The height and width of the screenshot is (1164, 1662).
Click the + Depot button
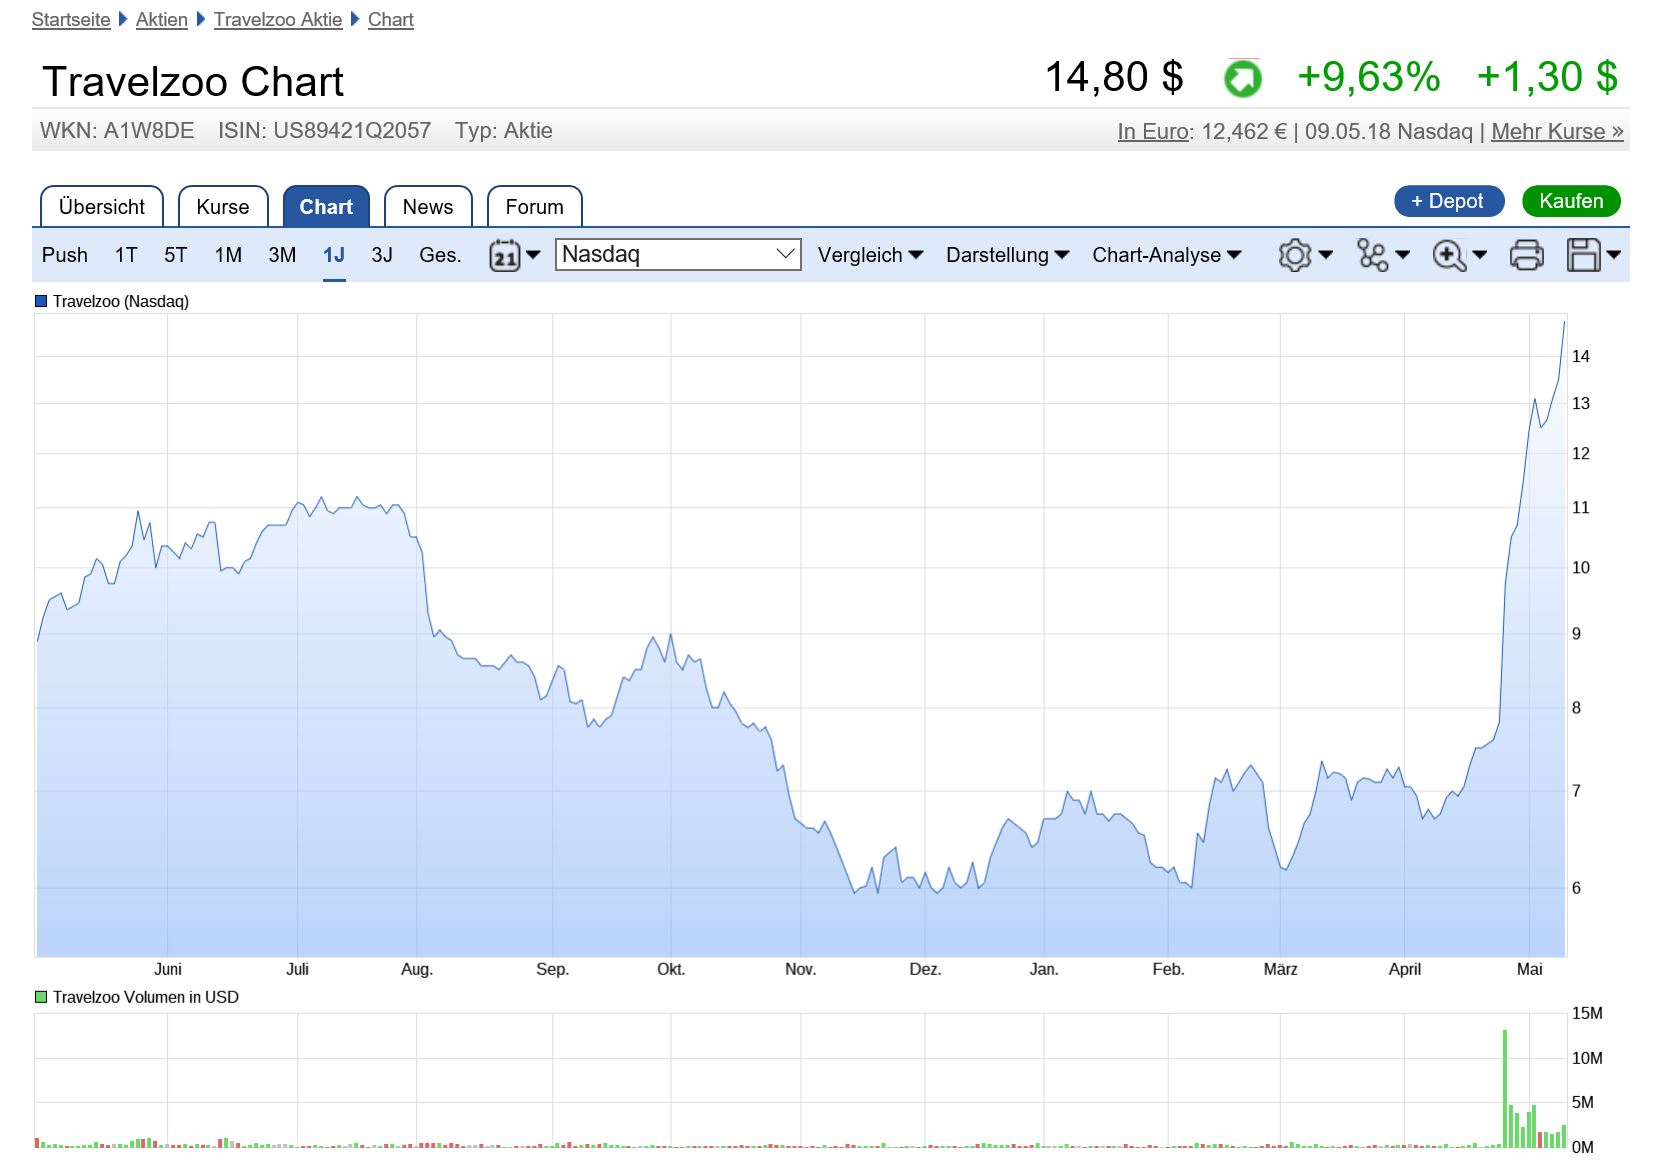tap(1449, 201)
